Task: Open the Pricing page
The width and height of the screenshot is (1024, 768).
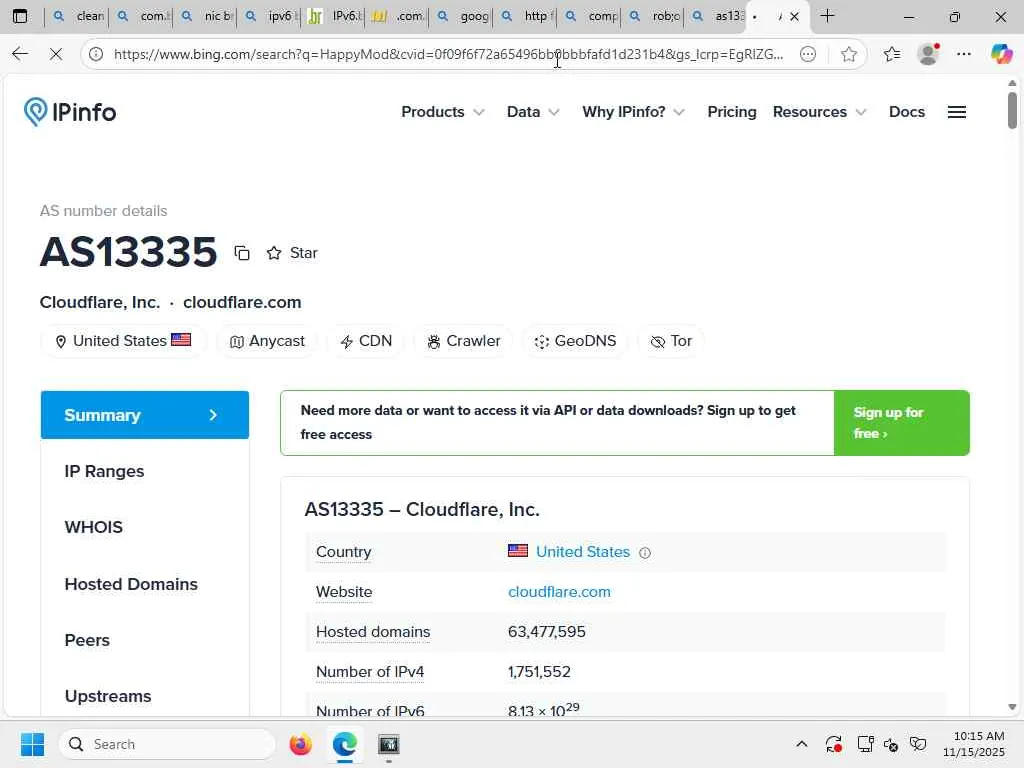Action: point(731,112)
